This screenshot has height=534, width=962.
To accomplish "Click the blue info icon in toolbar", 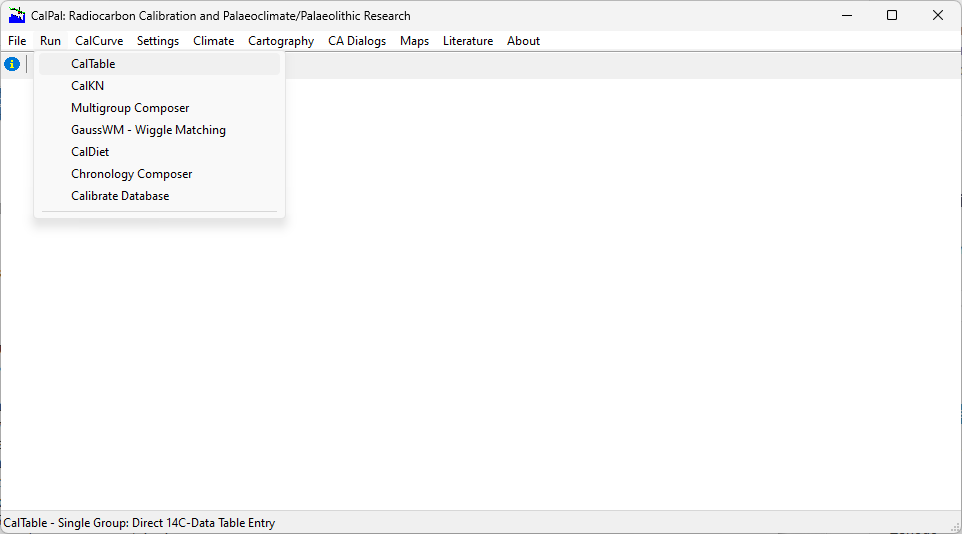I will tap(12, 64).
